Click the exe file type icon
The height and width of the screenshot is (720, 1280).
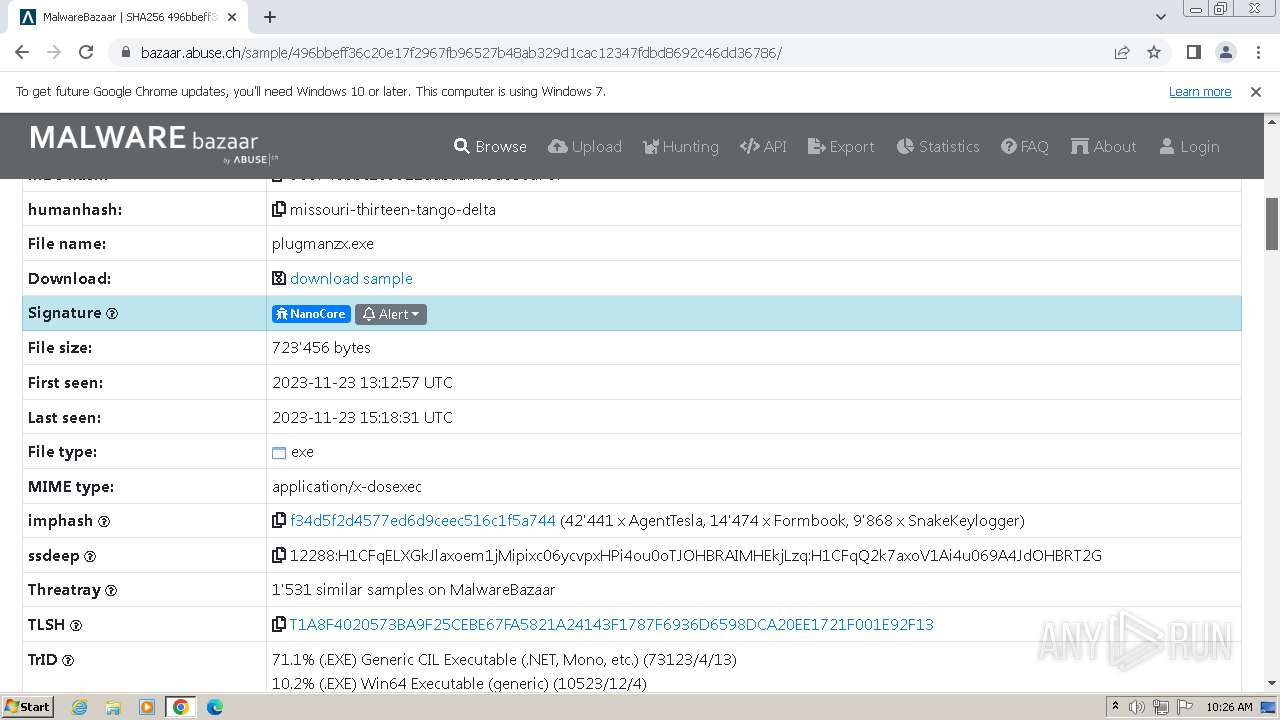[279, 453]
